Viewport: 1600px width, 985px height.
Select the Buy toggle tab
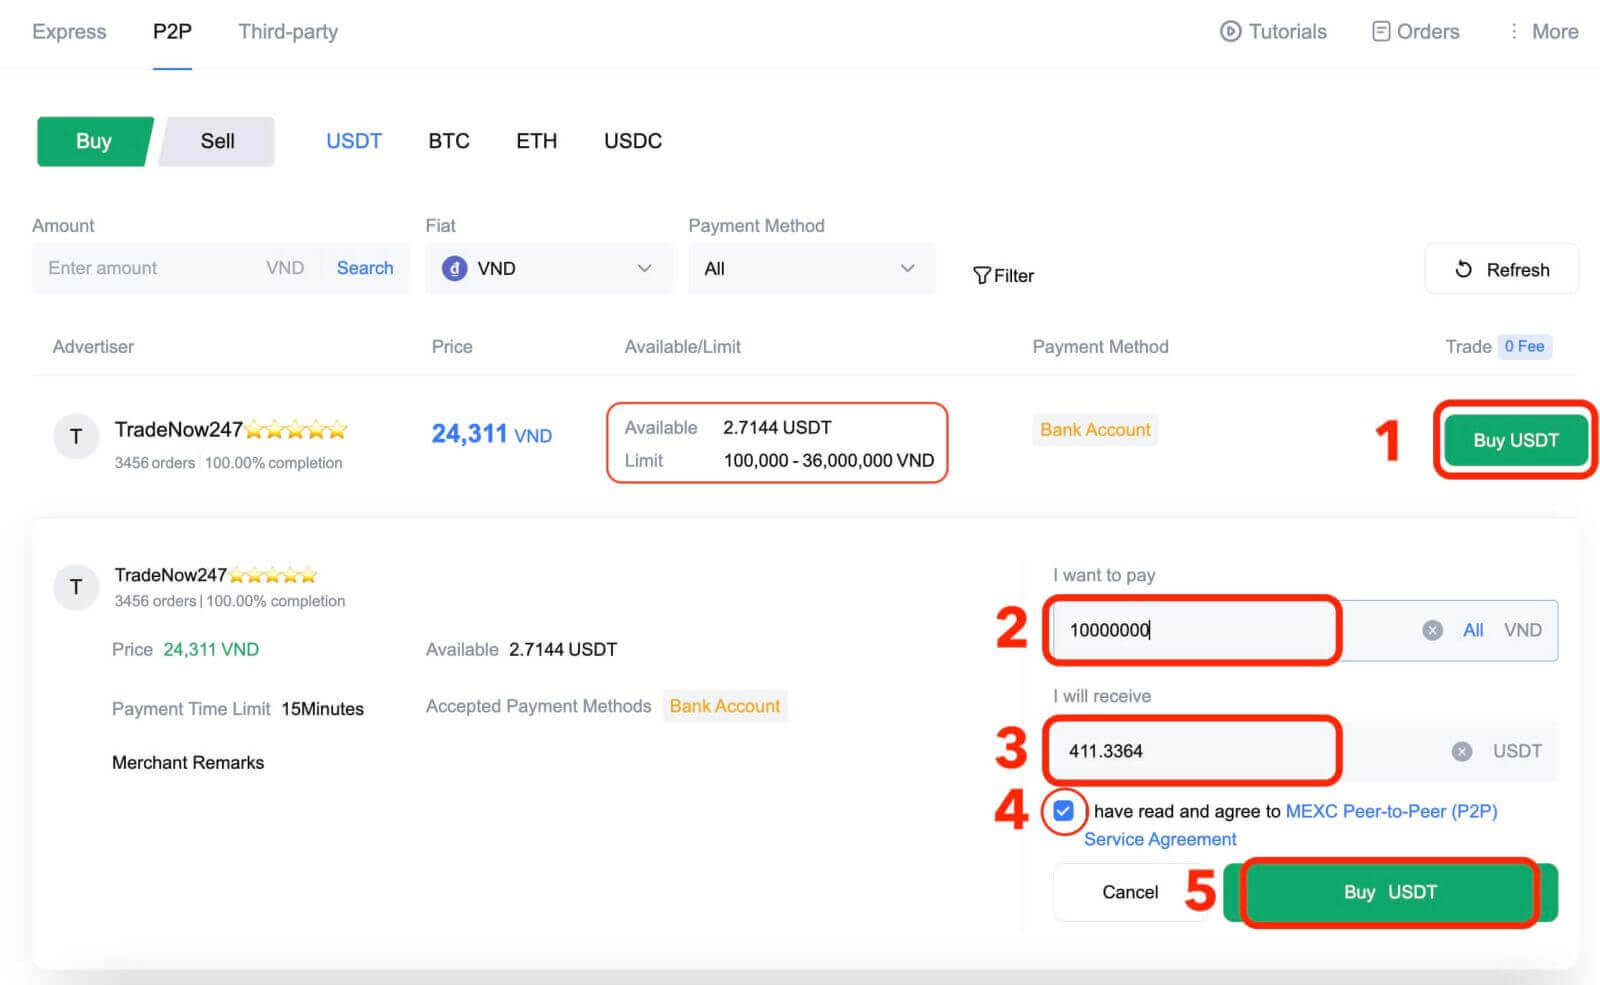tap(94, 141)
